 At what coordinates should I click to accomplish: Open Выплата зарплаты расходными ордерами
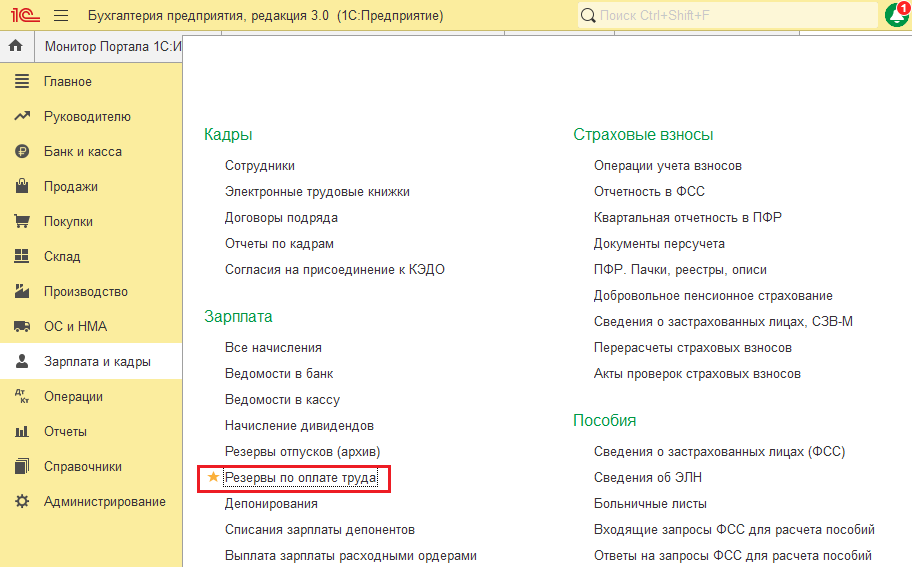tap(351, 555)
